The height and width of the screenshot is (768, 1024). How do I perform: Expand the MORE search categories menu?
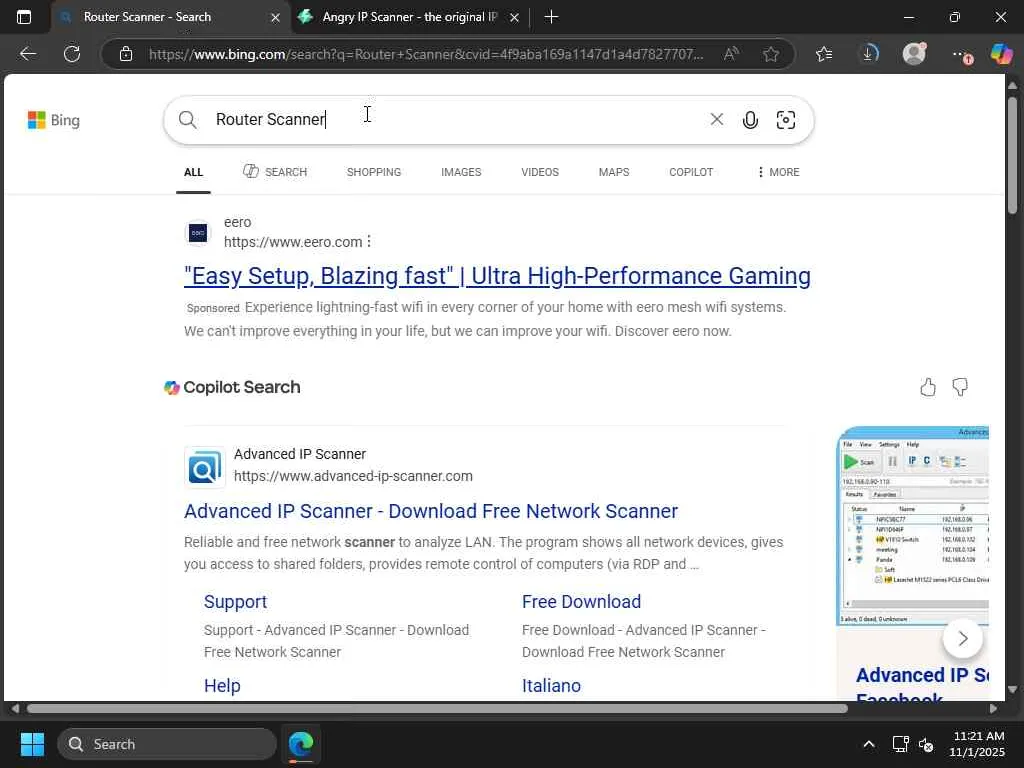coord(778,172)
